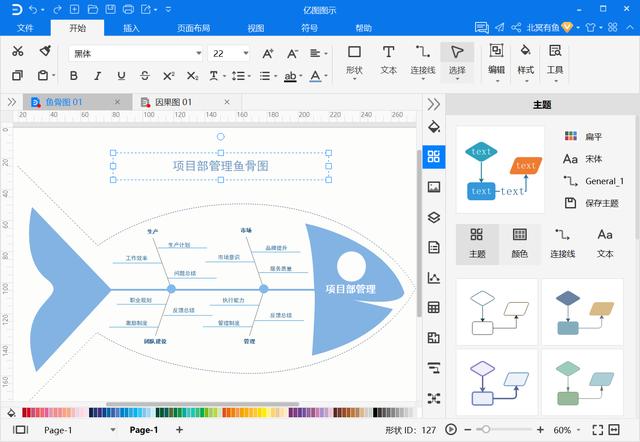The height and width of the screenshot is (442, 640).
Task: Open the Table panel in right sidebar
Action: 433,308
